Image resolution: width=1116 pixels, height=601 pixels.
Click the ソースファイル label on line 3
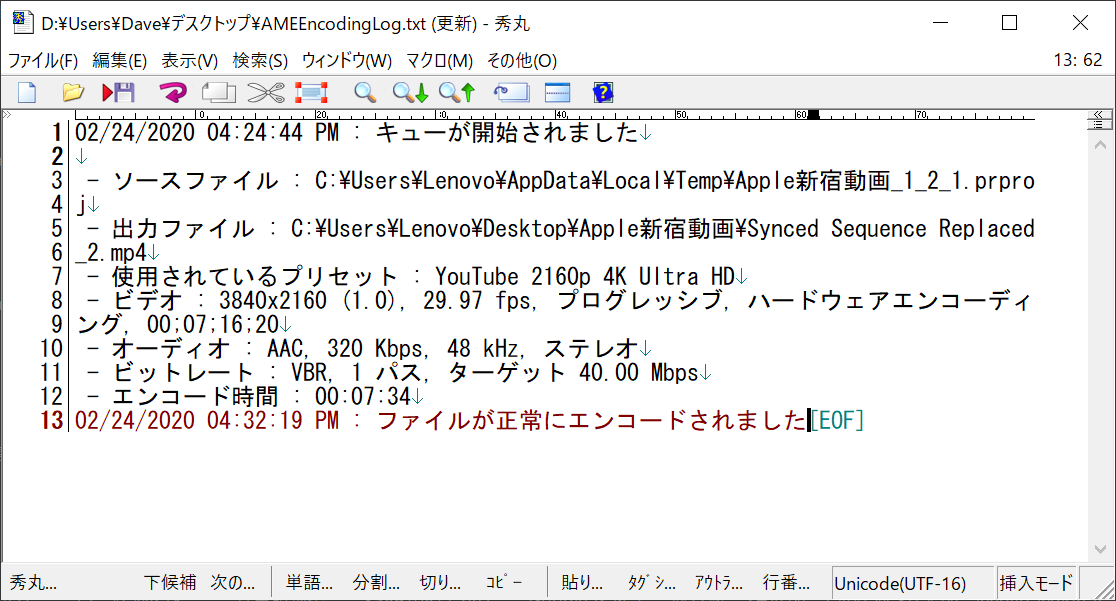click(x=195, y=181)
